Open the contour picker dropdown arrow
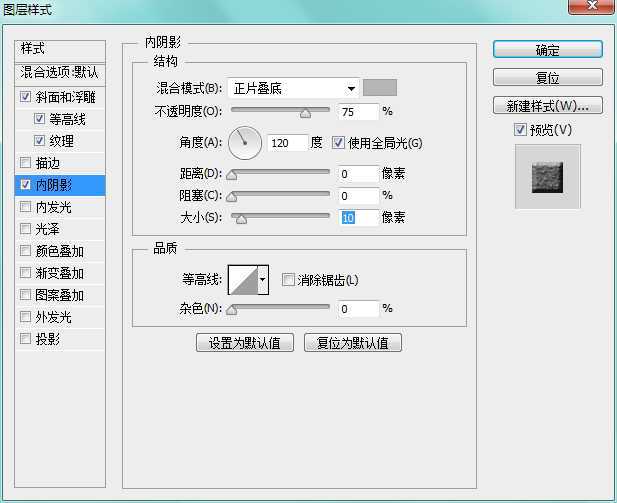617x503 pixels. tap(264, 280)
